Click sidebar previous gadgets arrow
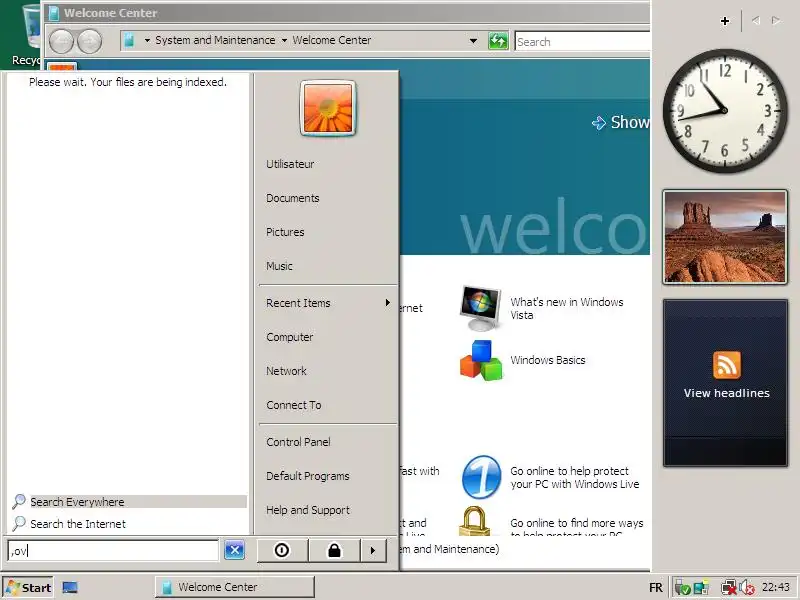Image resolution: width=800 pixels, height=600 pixels. click(x=756, y=20)
